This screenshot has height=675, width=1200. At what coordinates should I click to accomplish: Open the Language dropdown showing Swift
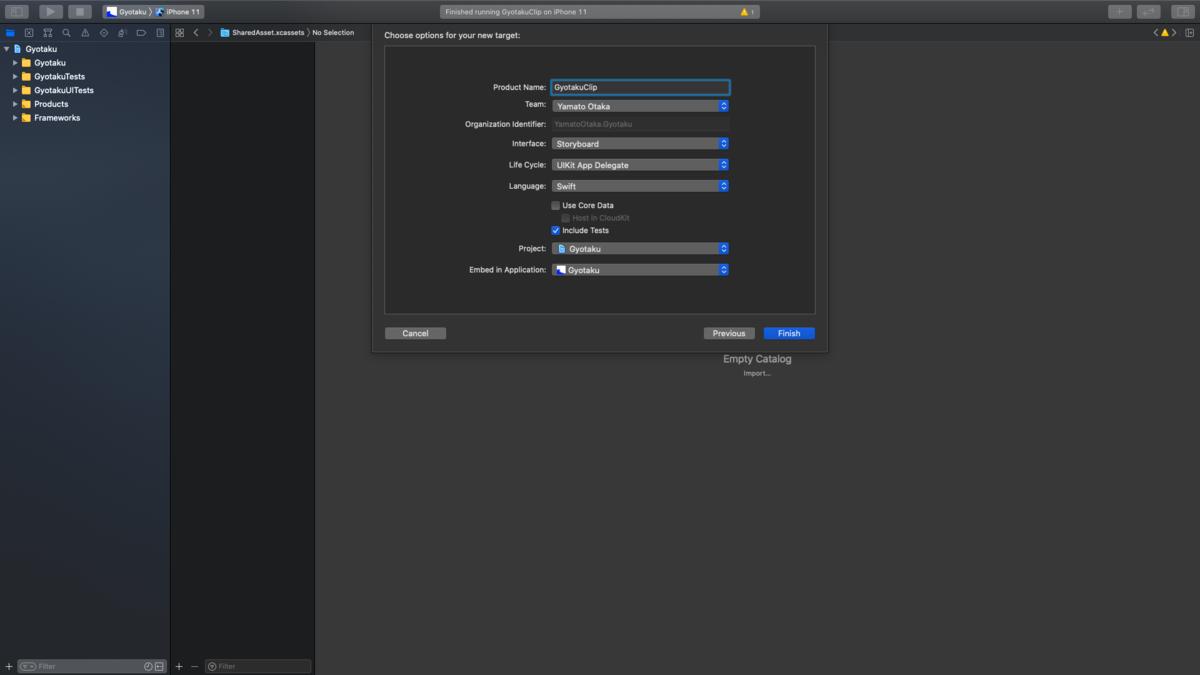[x=640, y=186]
